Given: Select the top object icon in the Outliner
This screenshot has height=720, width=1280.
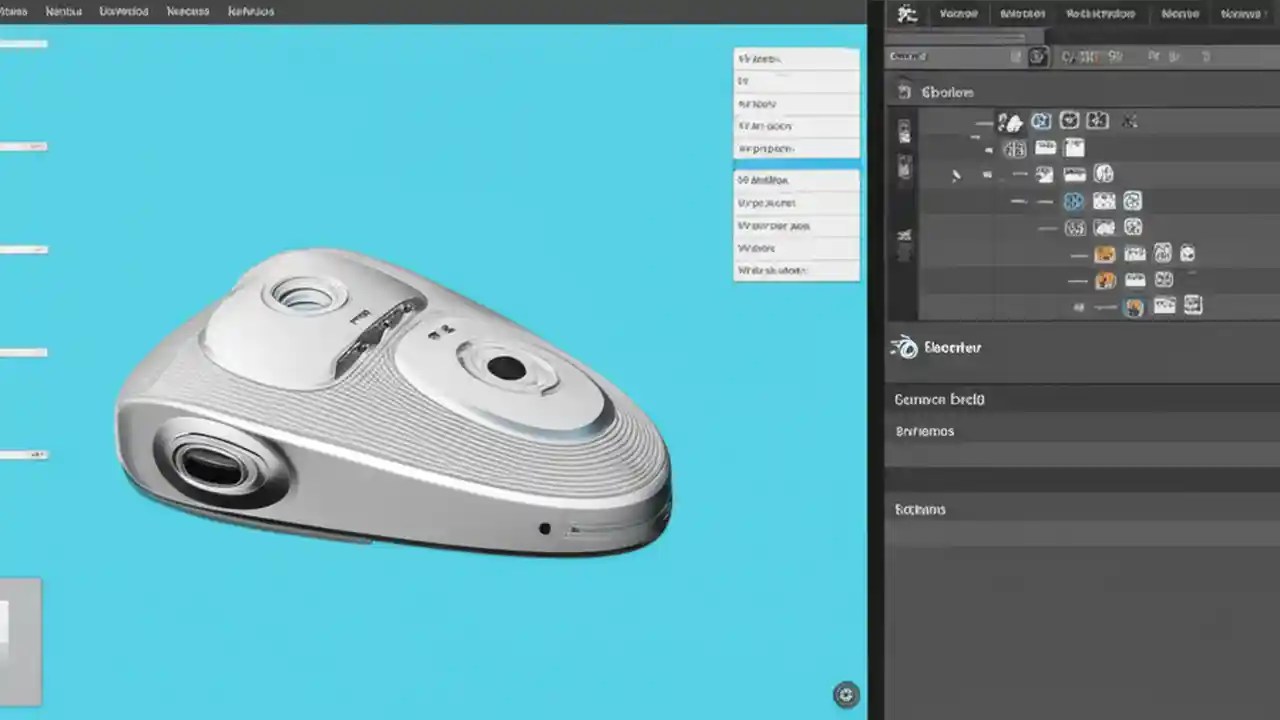Looking at the screenshot, I should [1011, 120].
